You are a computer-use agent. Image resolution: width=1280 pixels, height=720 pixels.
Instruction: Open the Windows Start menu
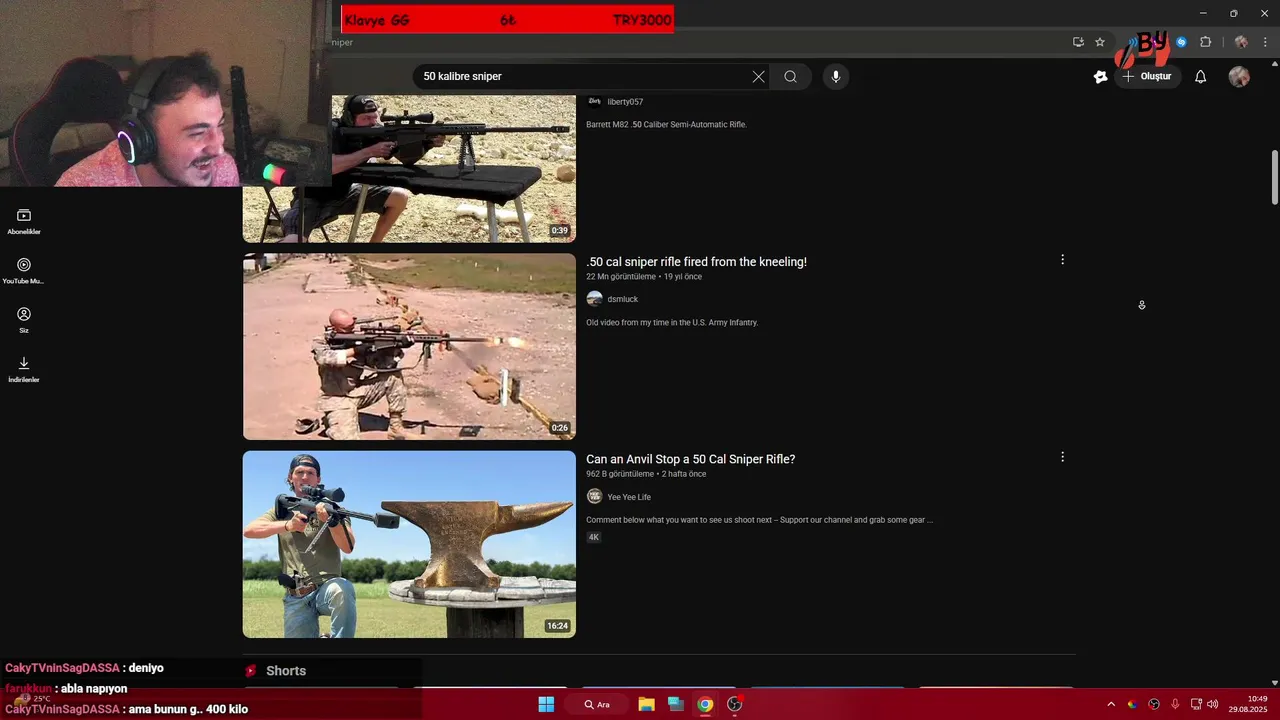click(546, 704)
